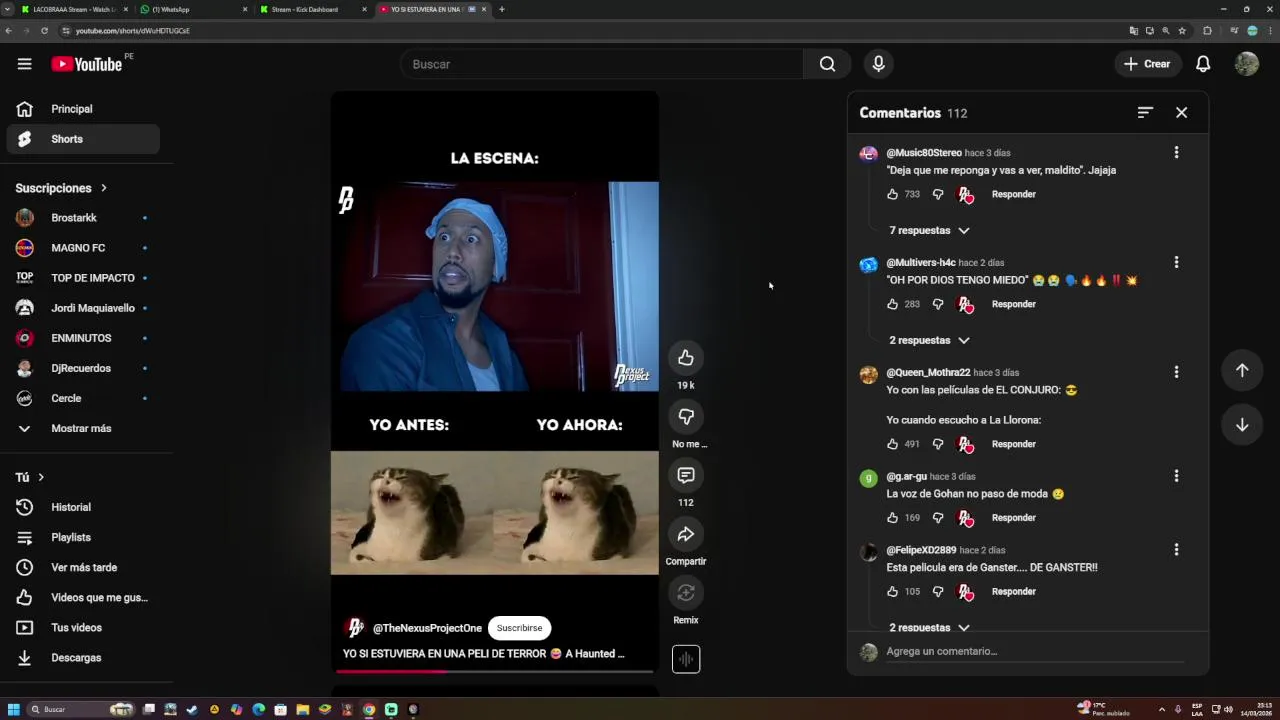Viewport: 1280px width, 720px height.
Task: Expand 7 respuestas under Music80Stereo comment
Action: (x=929, y=230)
